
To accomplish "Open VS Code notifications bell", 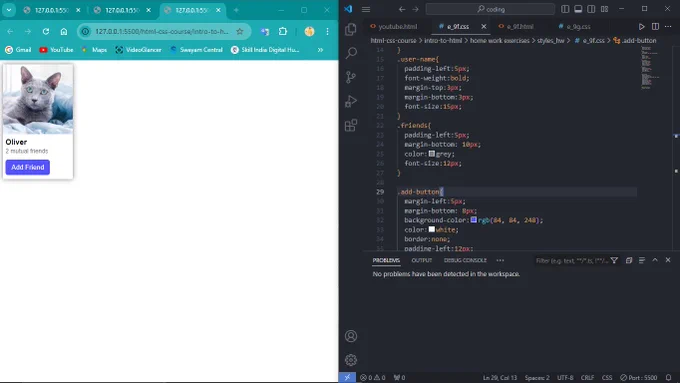I will click(668, 377).
